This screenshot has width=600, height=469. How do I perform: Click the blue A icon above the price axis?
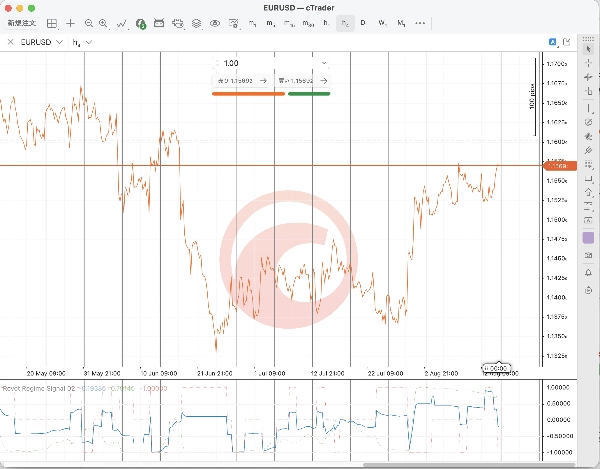(553, 42)
